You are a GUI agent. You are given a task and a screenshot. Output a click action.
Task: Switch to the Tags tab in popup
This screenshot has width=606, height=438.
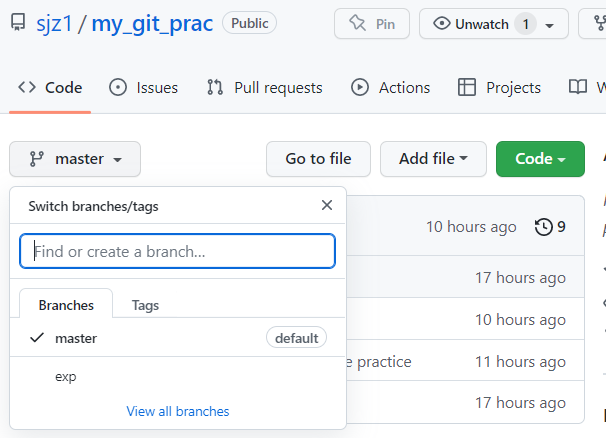145,305
